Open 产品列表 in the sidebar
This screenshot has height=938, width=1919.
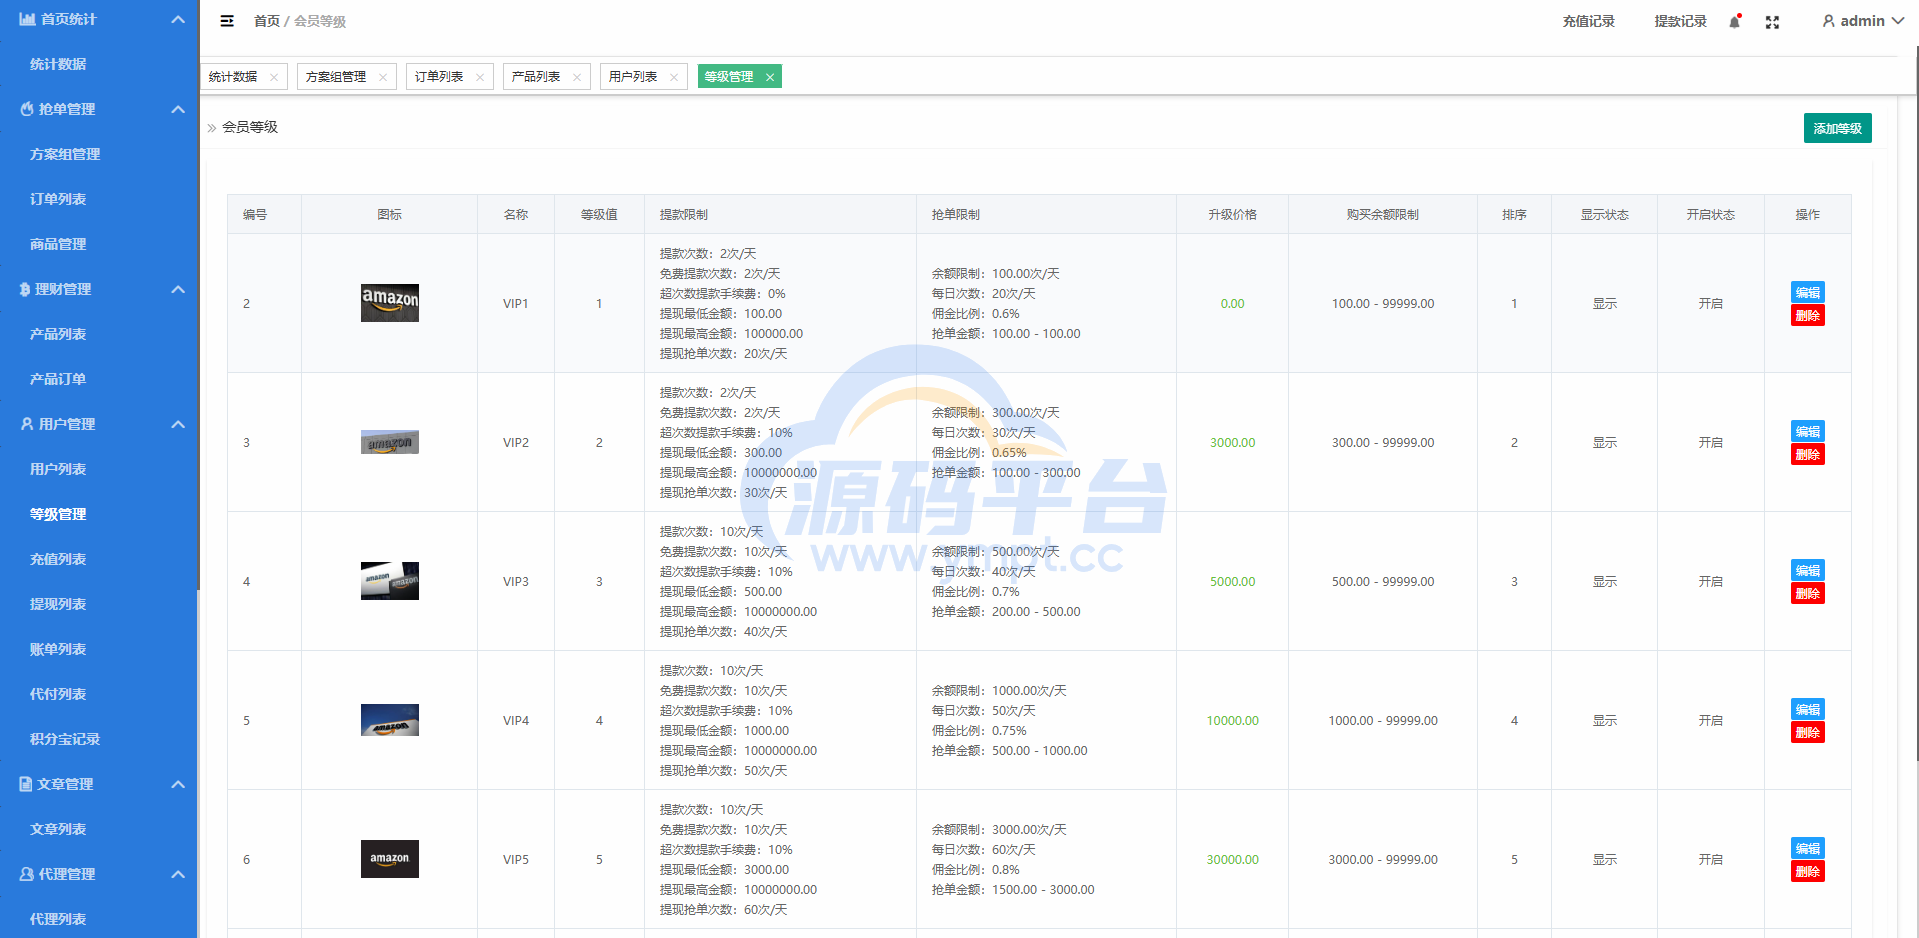pos(58,334)
